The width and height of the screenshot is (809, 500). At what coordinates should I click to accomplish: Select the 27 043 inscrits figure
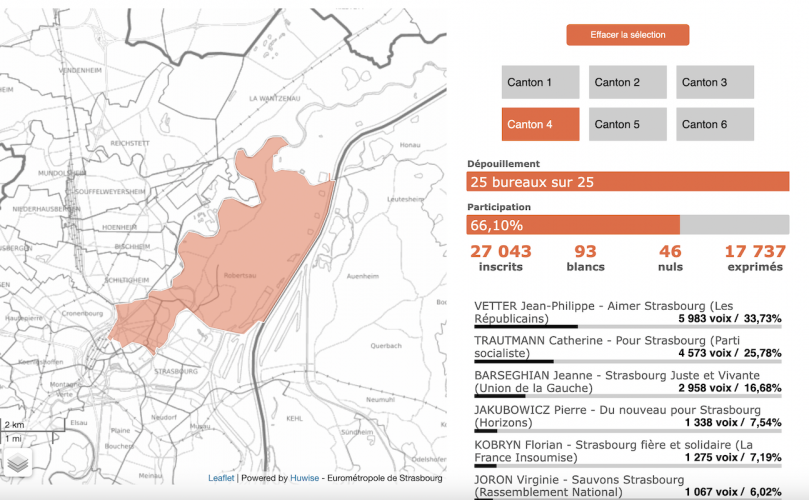[x=500, y=257]
